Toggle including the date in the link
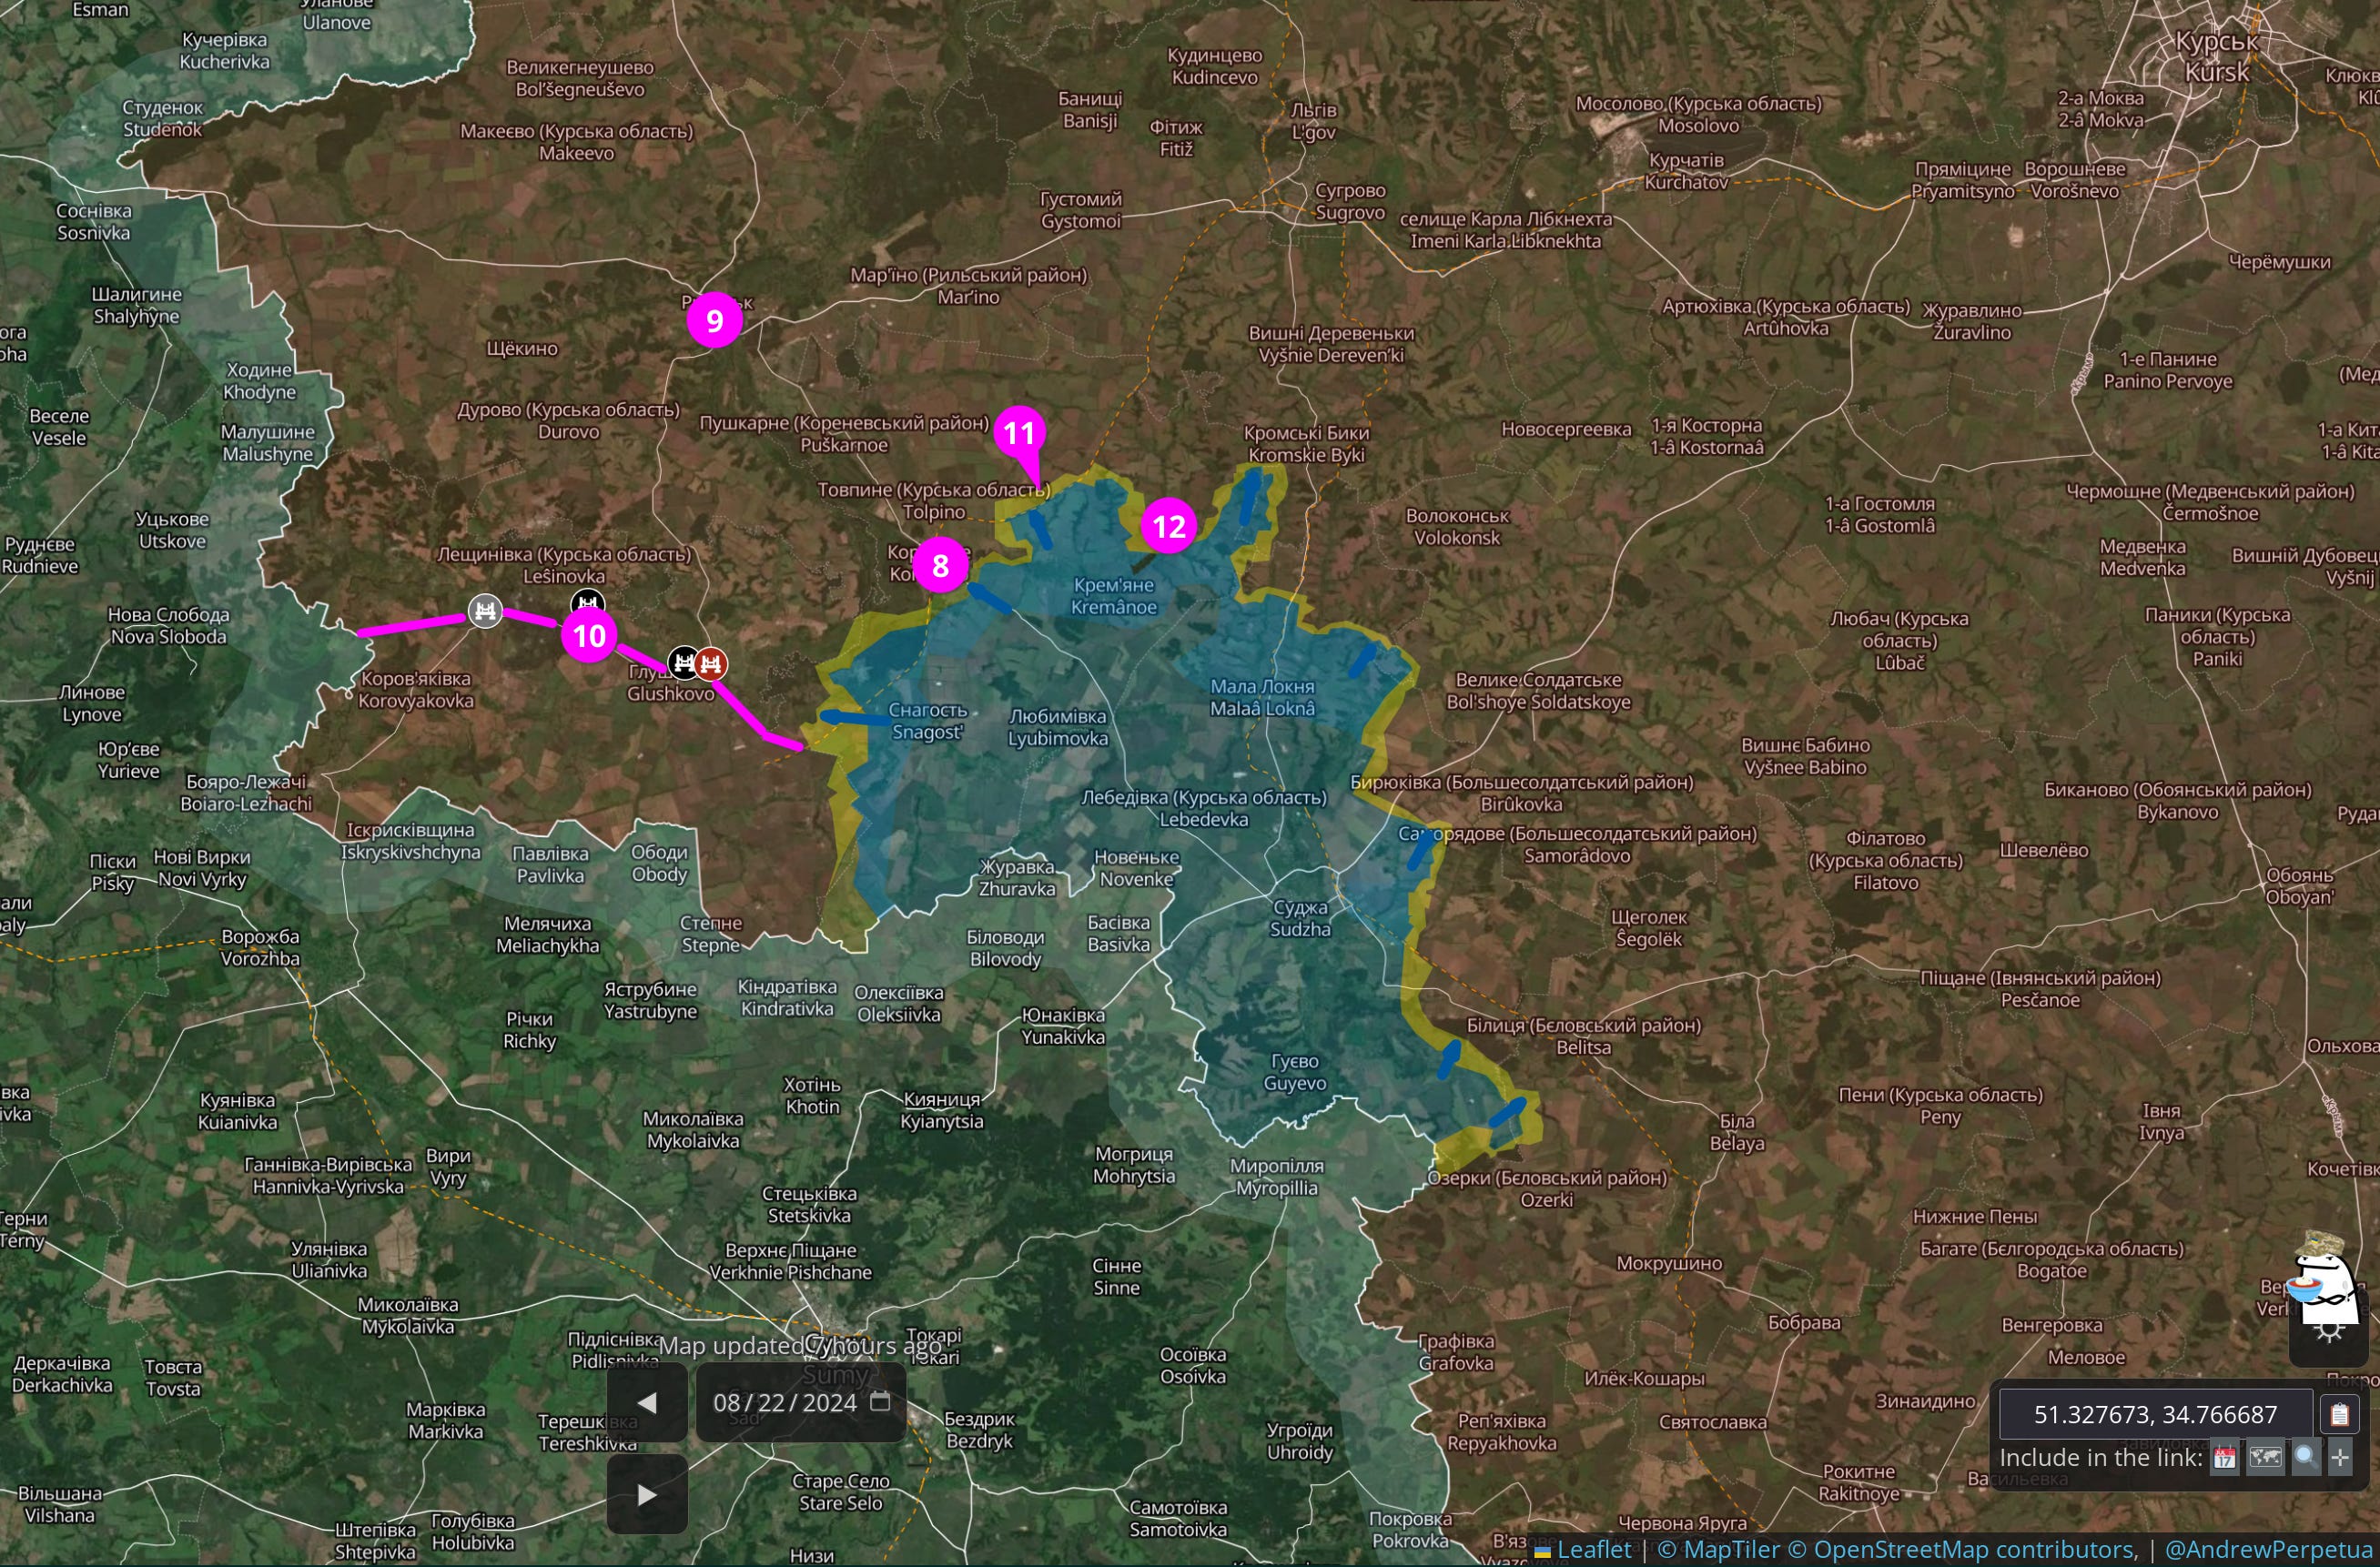The width and height of the screenshot is (2380, 1567). pos(2224,1458)
